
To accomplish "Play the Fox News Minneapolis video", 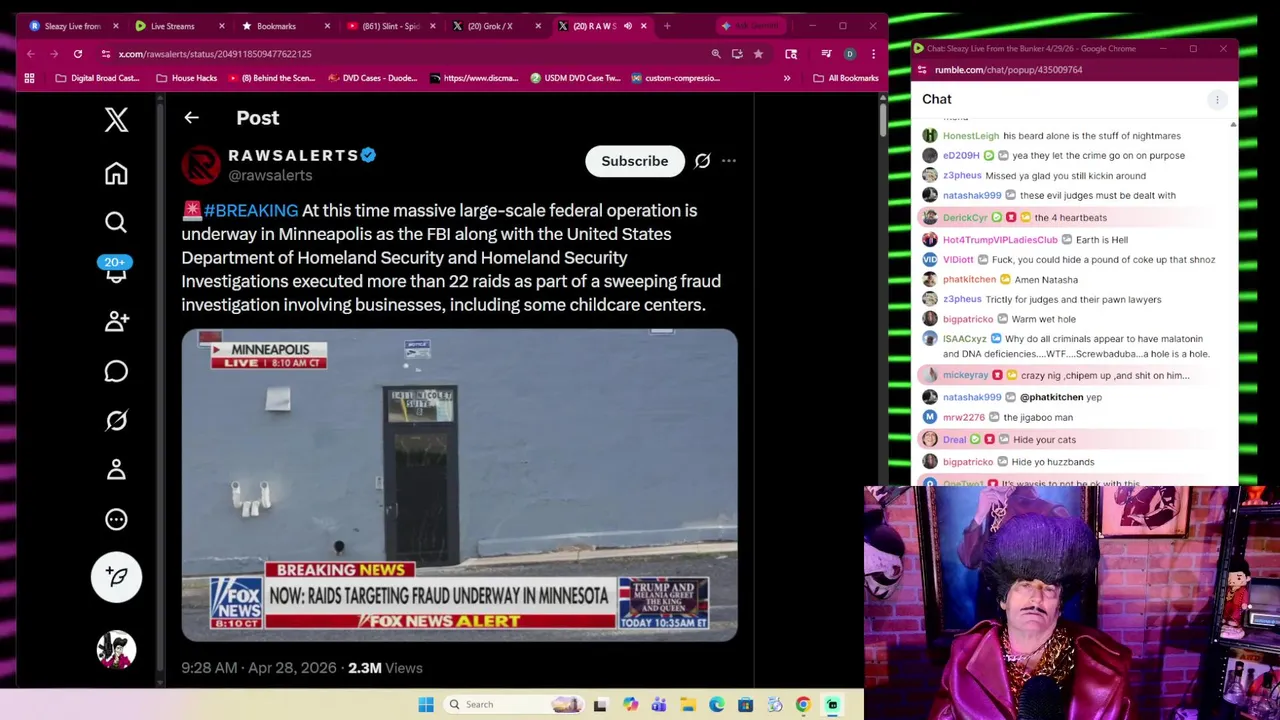I will pos(459,485).
